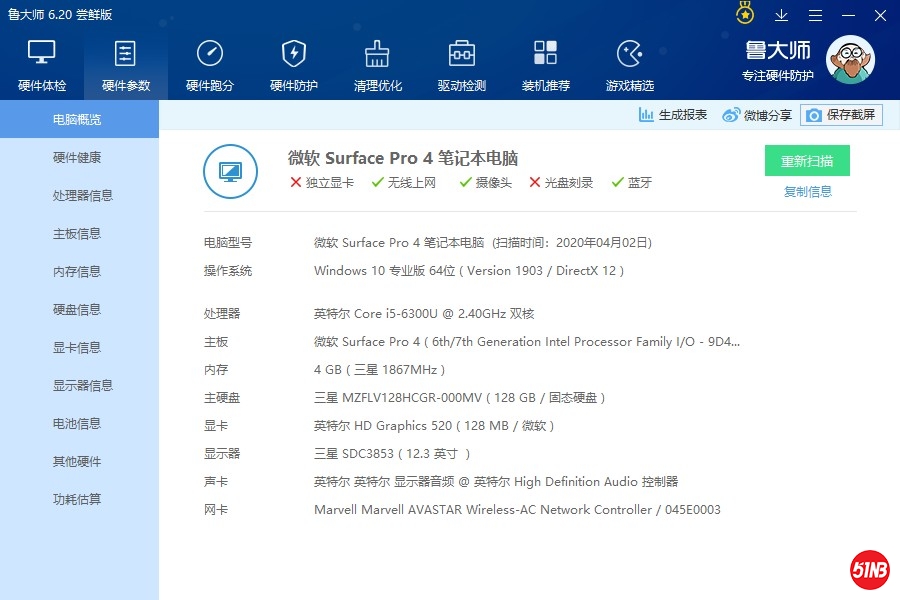Select 硬件参数 tab in top toolbar
Image resolution: width=900 pixels, height=600 pixels.
click(x=126, y=65)
